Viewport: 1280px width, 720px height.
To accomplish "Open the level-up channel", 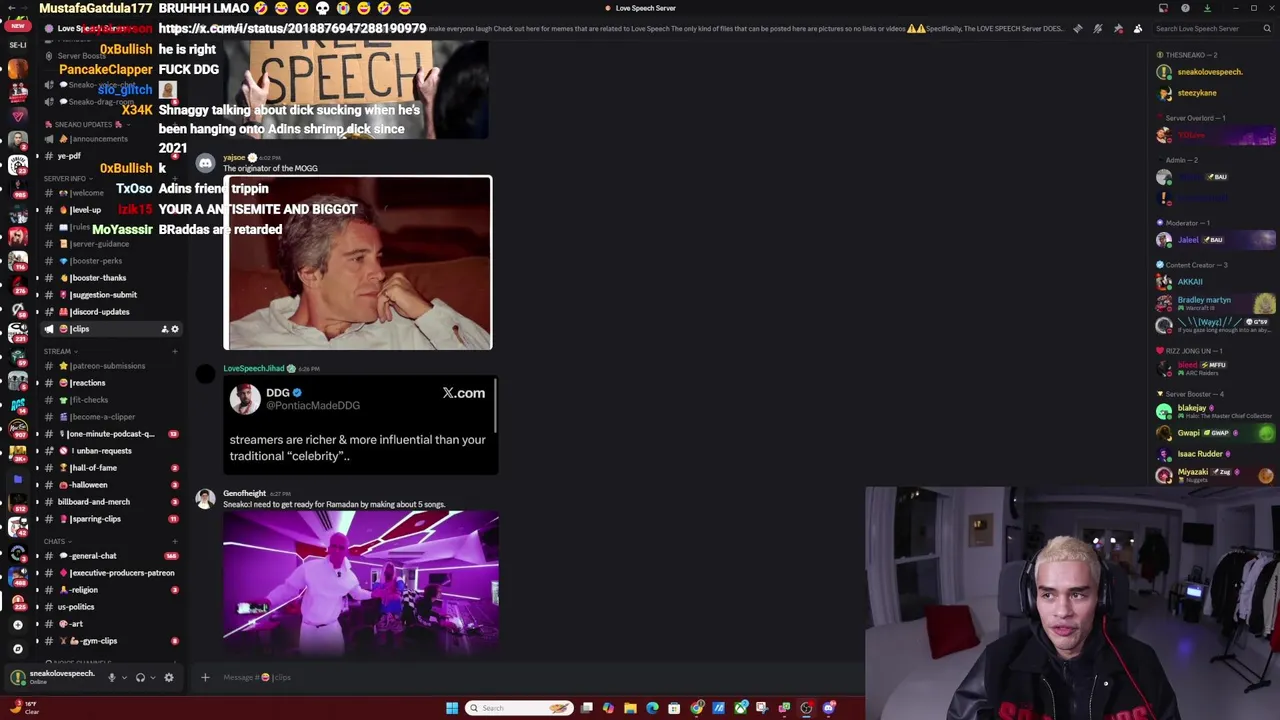I will click(110, 210).
